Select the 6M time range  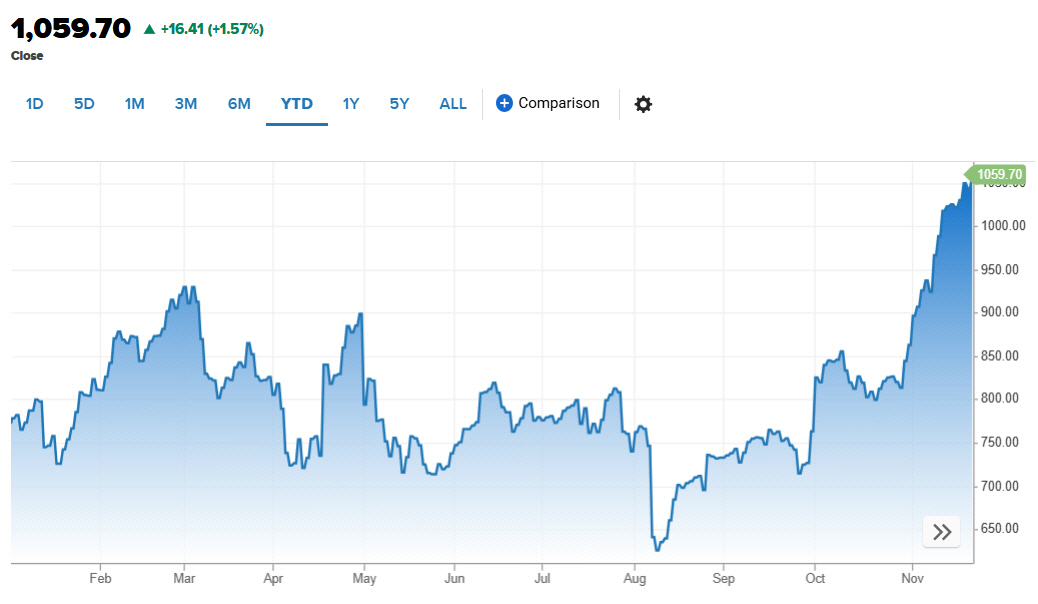coord(238,103)
